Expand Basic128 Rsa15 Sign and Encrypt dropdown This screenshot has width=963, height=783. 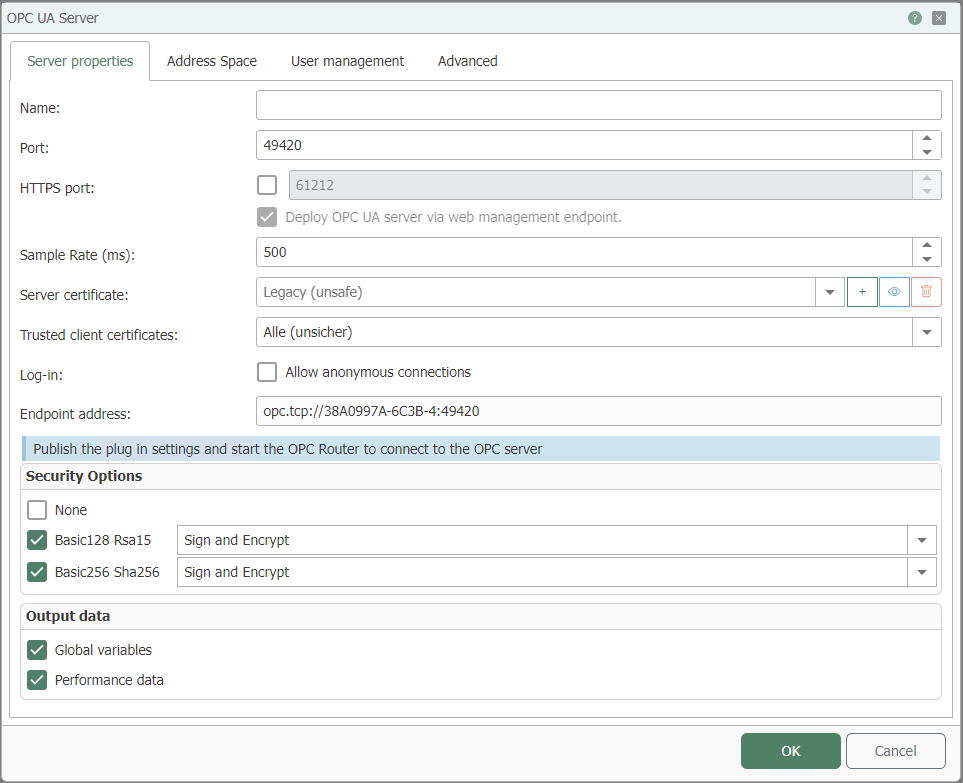pos(922,540)
